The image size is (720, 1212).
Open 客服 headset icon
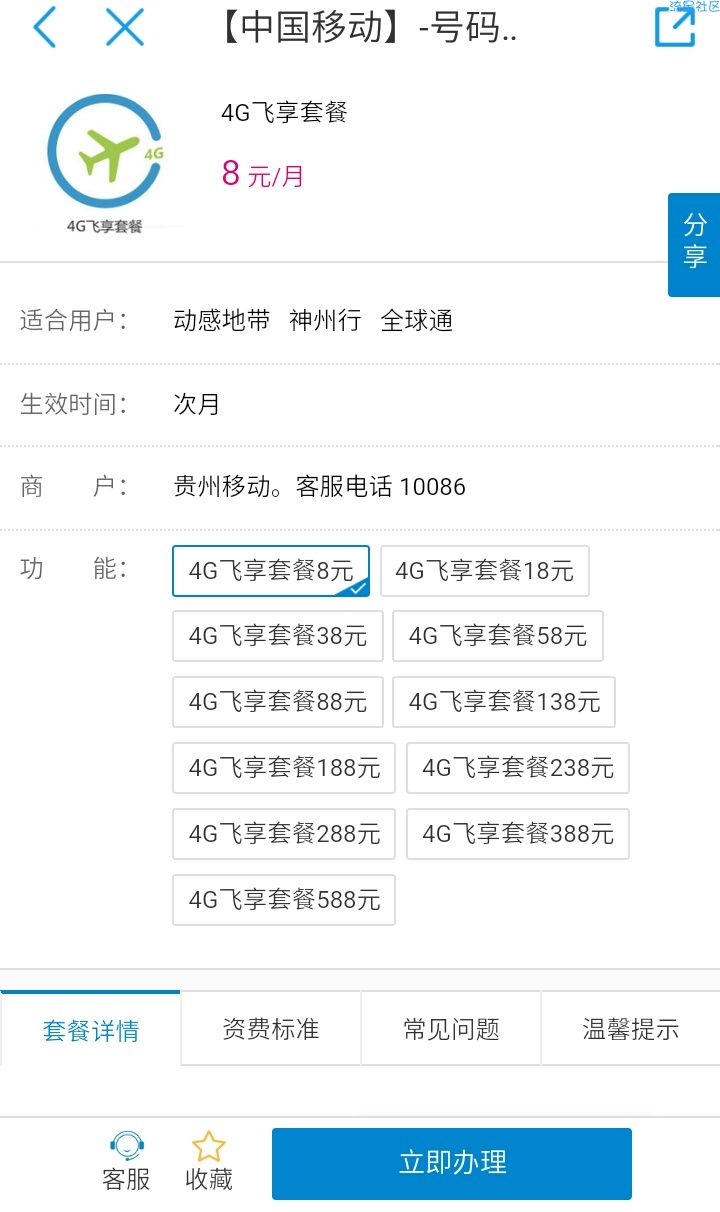coord(126,1146)
